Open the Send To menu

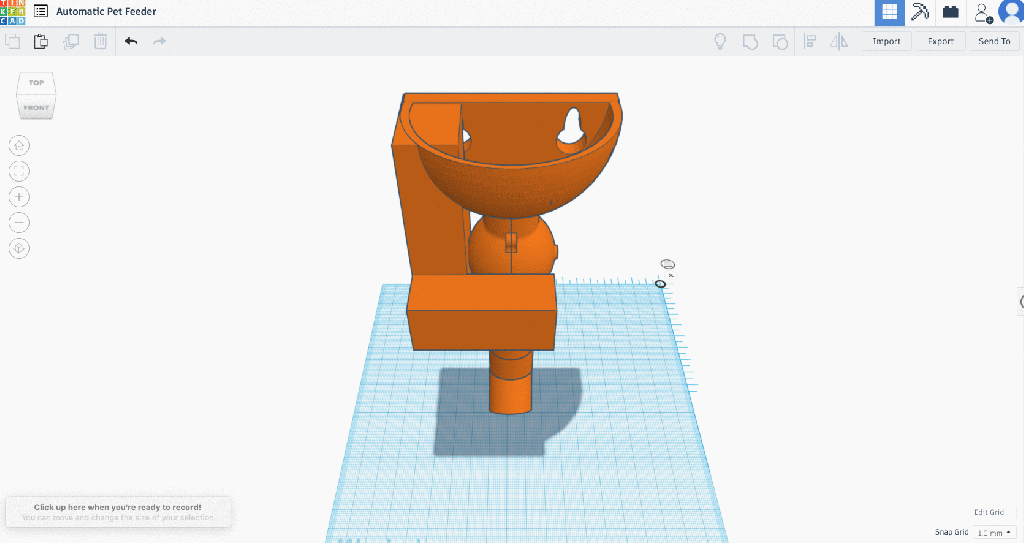pos(994,41)
